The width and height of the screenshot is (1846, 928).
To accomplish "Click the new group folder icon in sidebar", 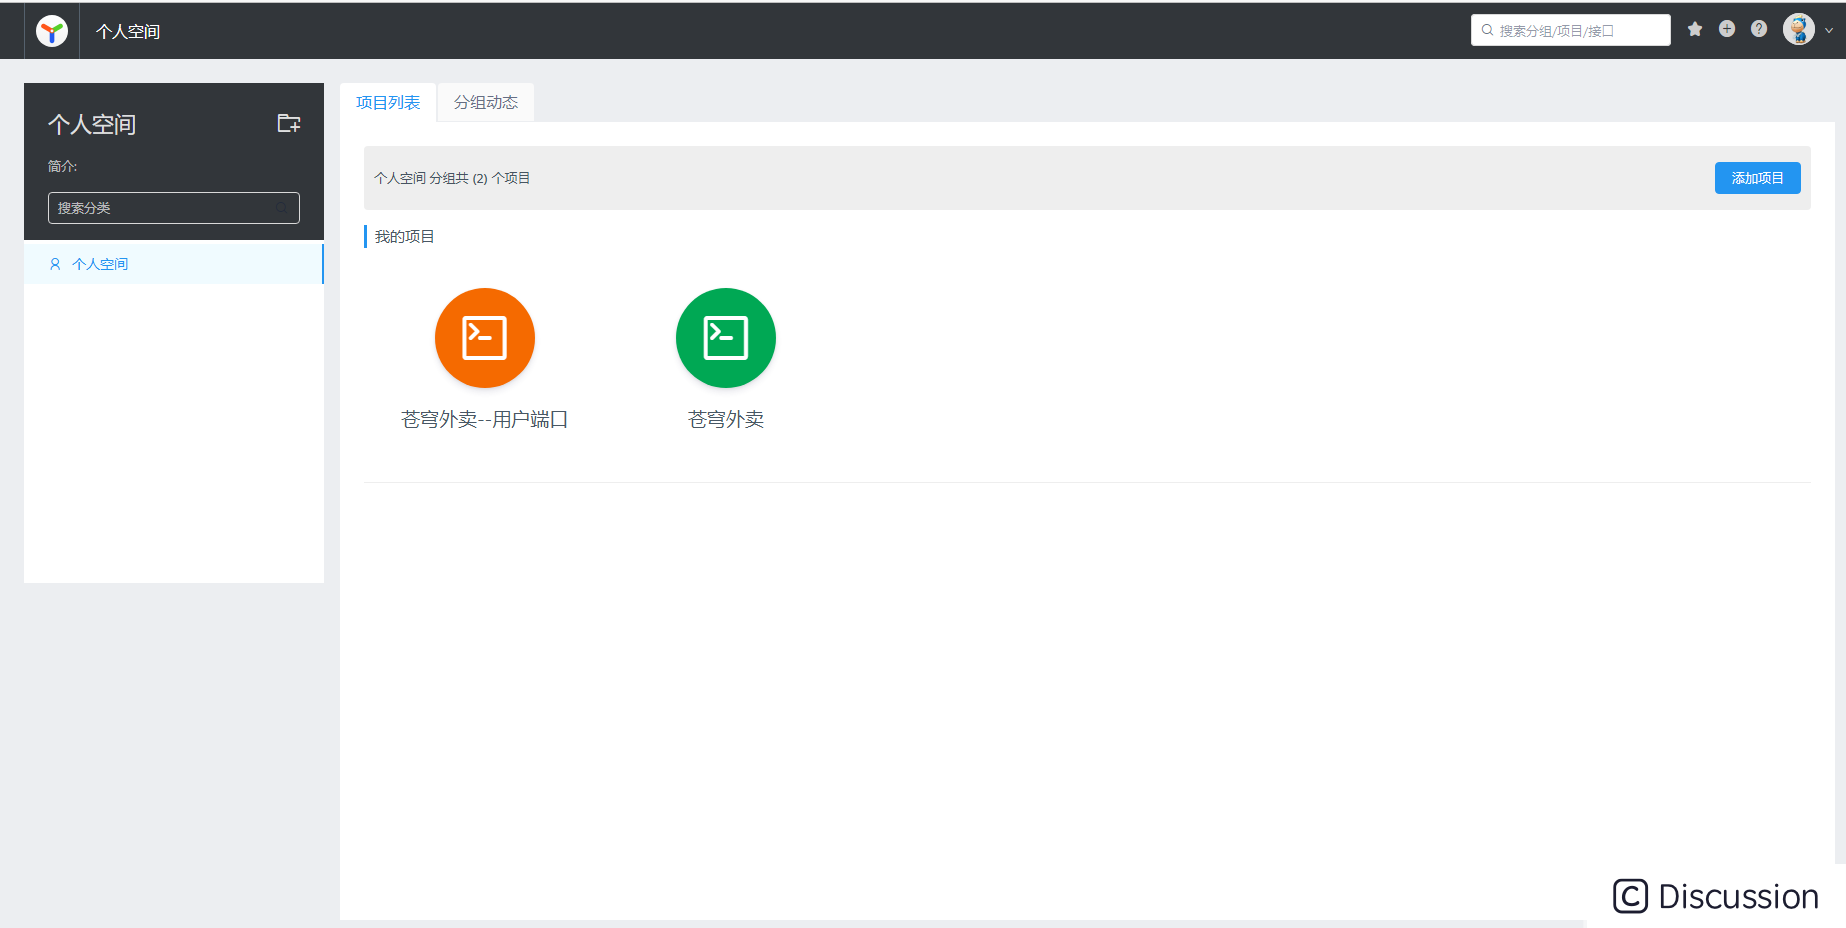I will 288,123.
